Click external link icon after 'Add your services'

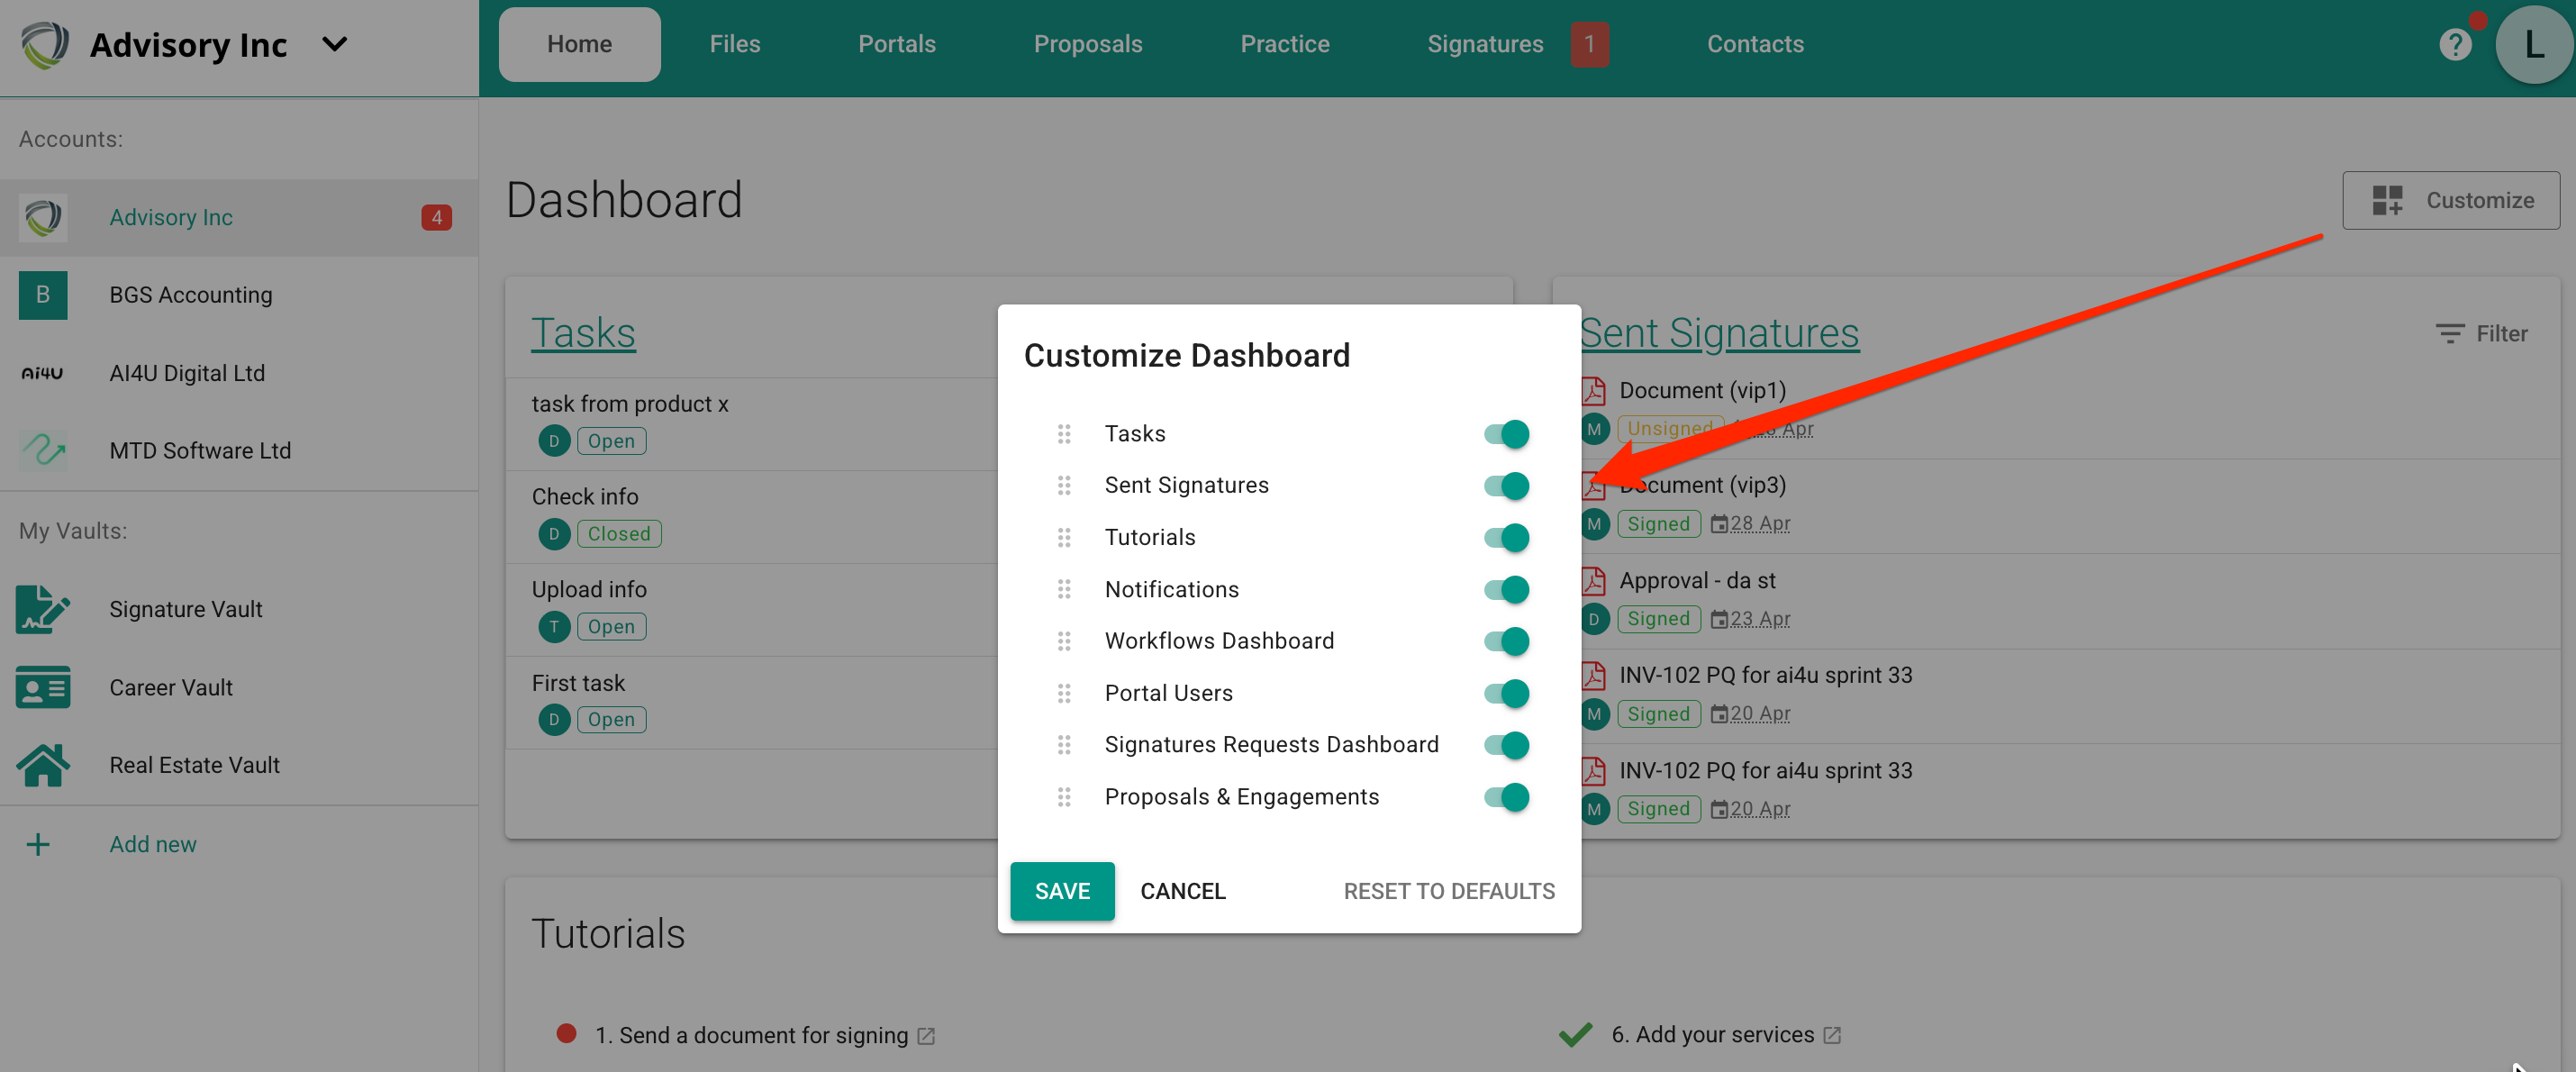[x=1831, y=1035]
